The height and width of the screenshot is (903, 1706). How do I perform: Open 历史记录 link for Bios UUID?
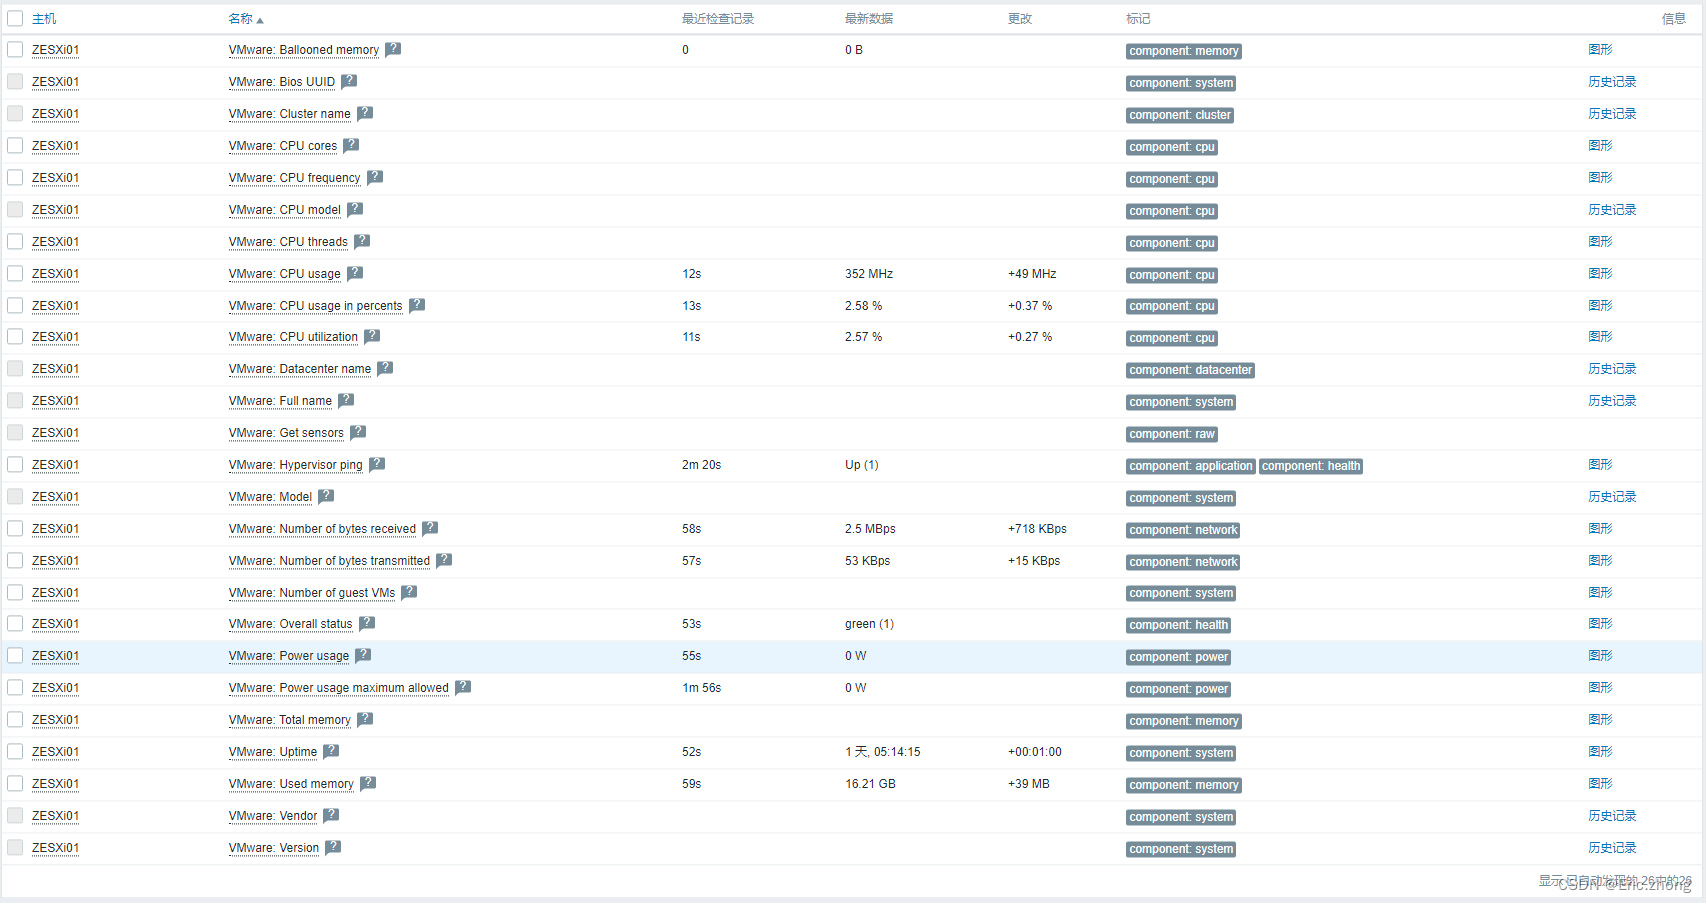coord(1612,81)
